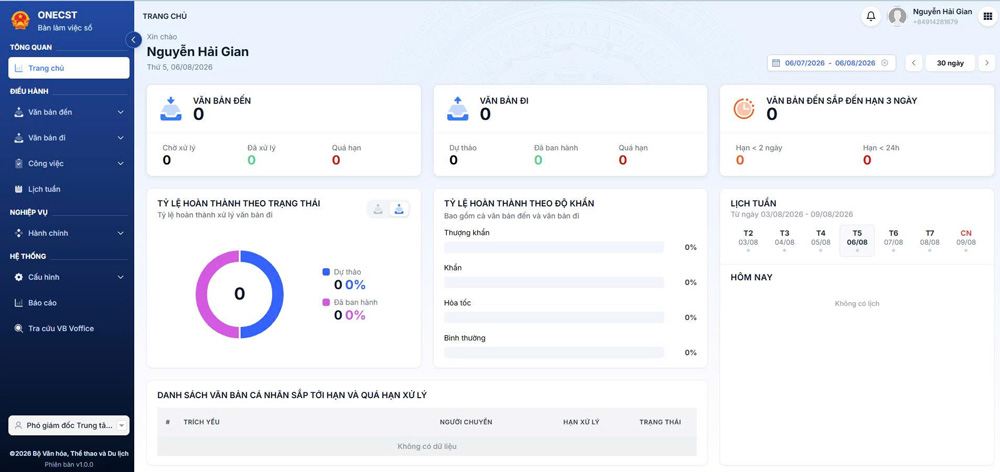1000x472 pixels.
Task: Click the clock icon for sắp đến hạn
Action: click(744, 109)
